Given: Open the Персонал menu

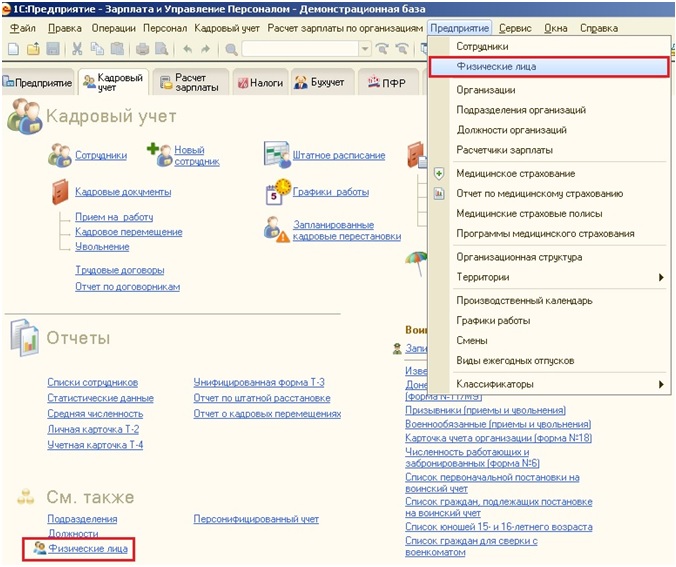Looking at the screenshot, I should (165, 28).
